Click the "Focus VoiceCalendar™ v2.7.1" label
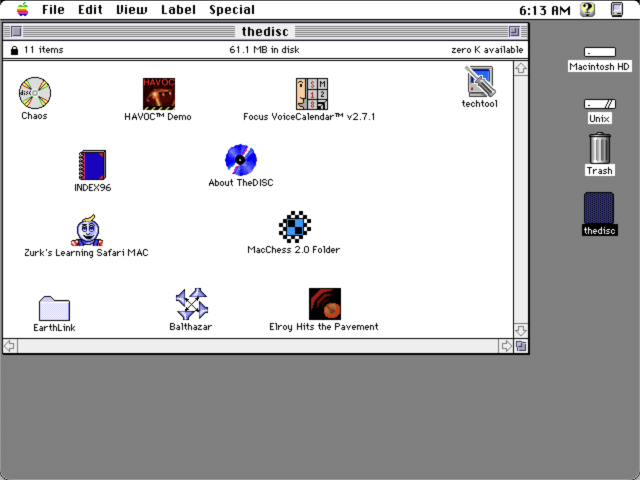This screenshot has width=640, height=480. 309,117
